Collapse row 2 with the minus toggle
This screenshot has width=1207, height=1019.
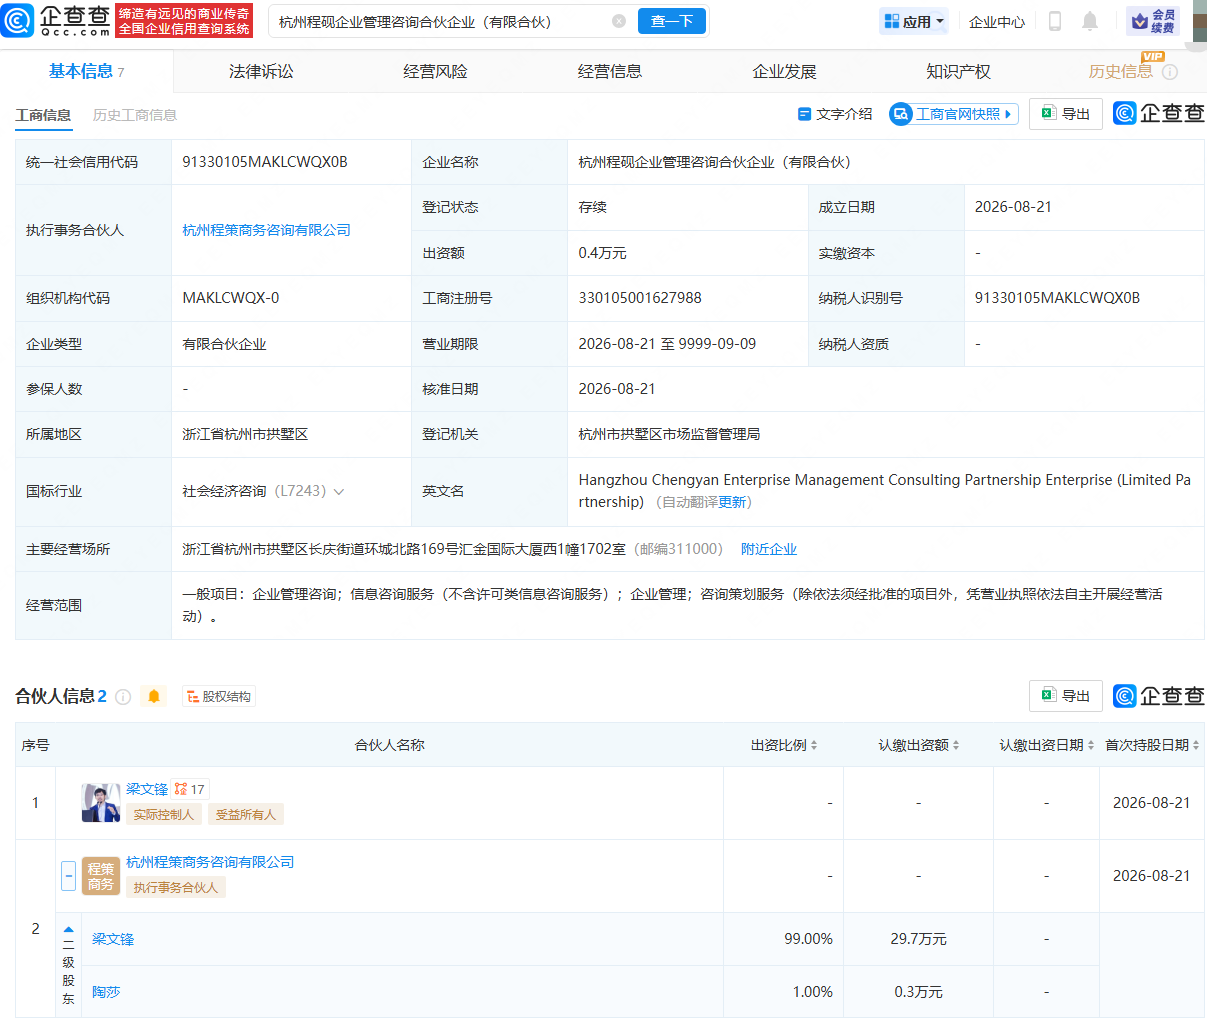point(68,876)
